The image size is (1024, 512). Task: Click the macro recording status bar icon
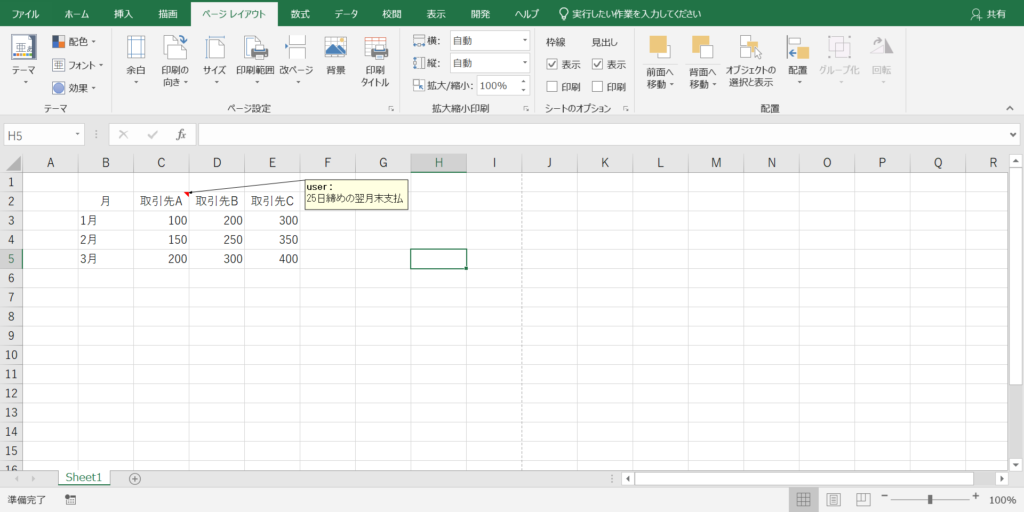coord(71,500)
